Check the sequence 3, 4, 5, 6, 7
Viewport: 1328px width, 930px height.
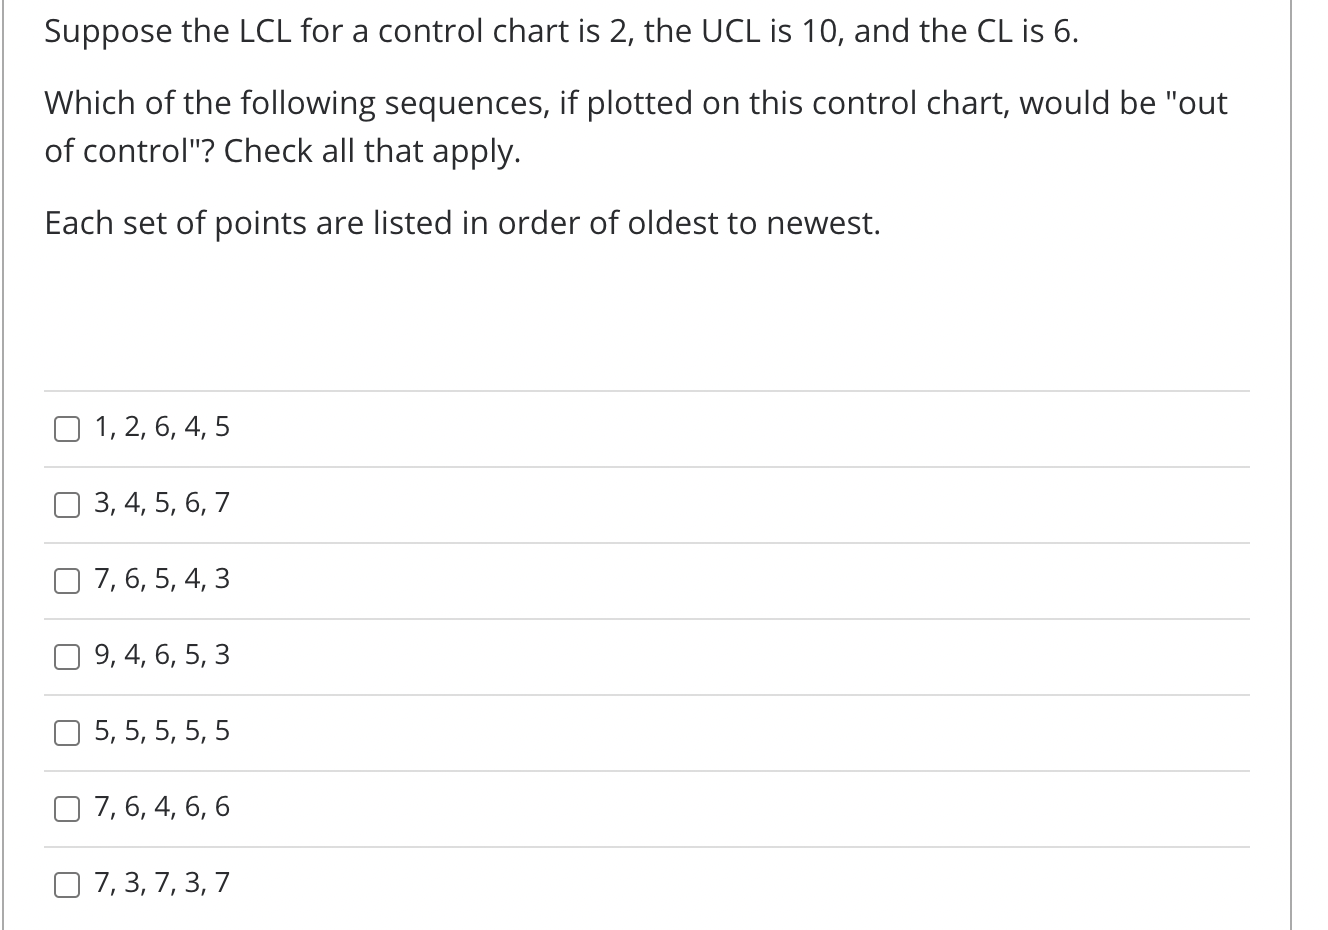(x=66, y=504)
